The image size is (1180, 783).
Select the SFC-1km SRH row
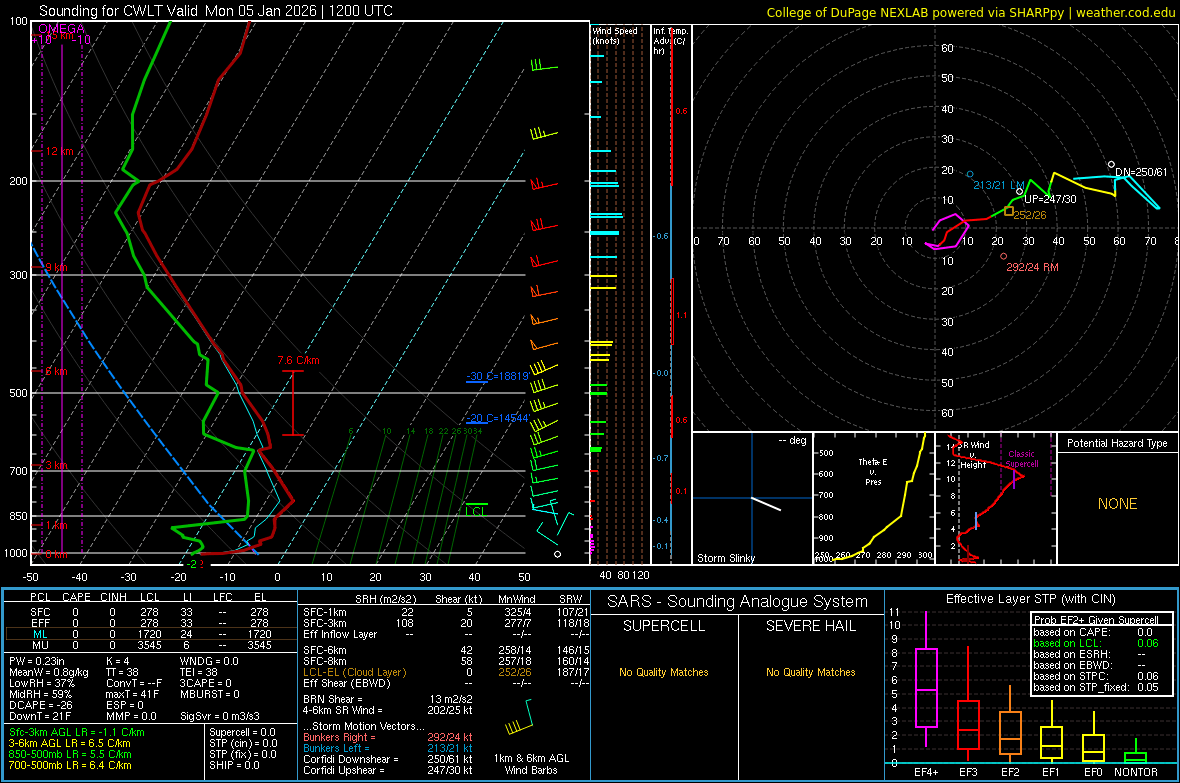click(x=446, y=612)
